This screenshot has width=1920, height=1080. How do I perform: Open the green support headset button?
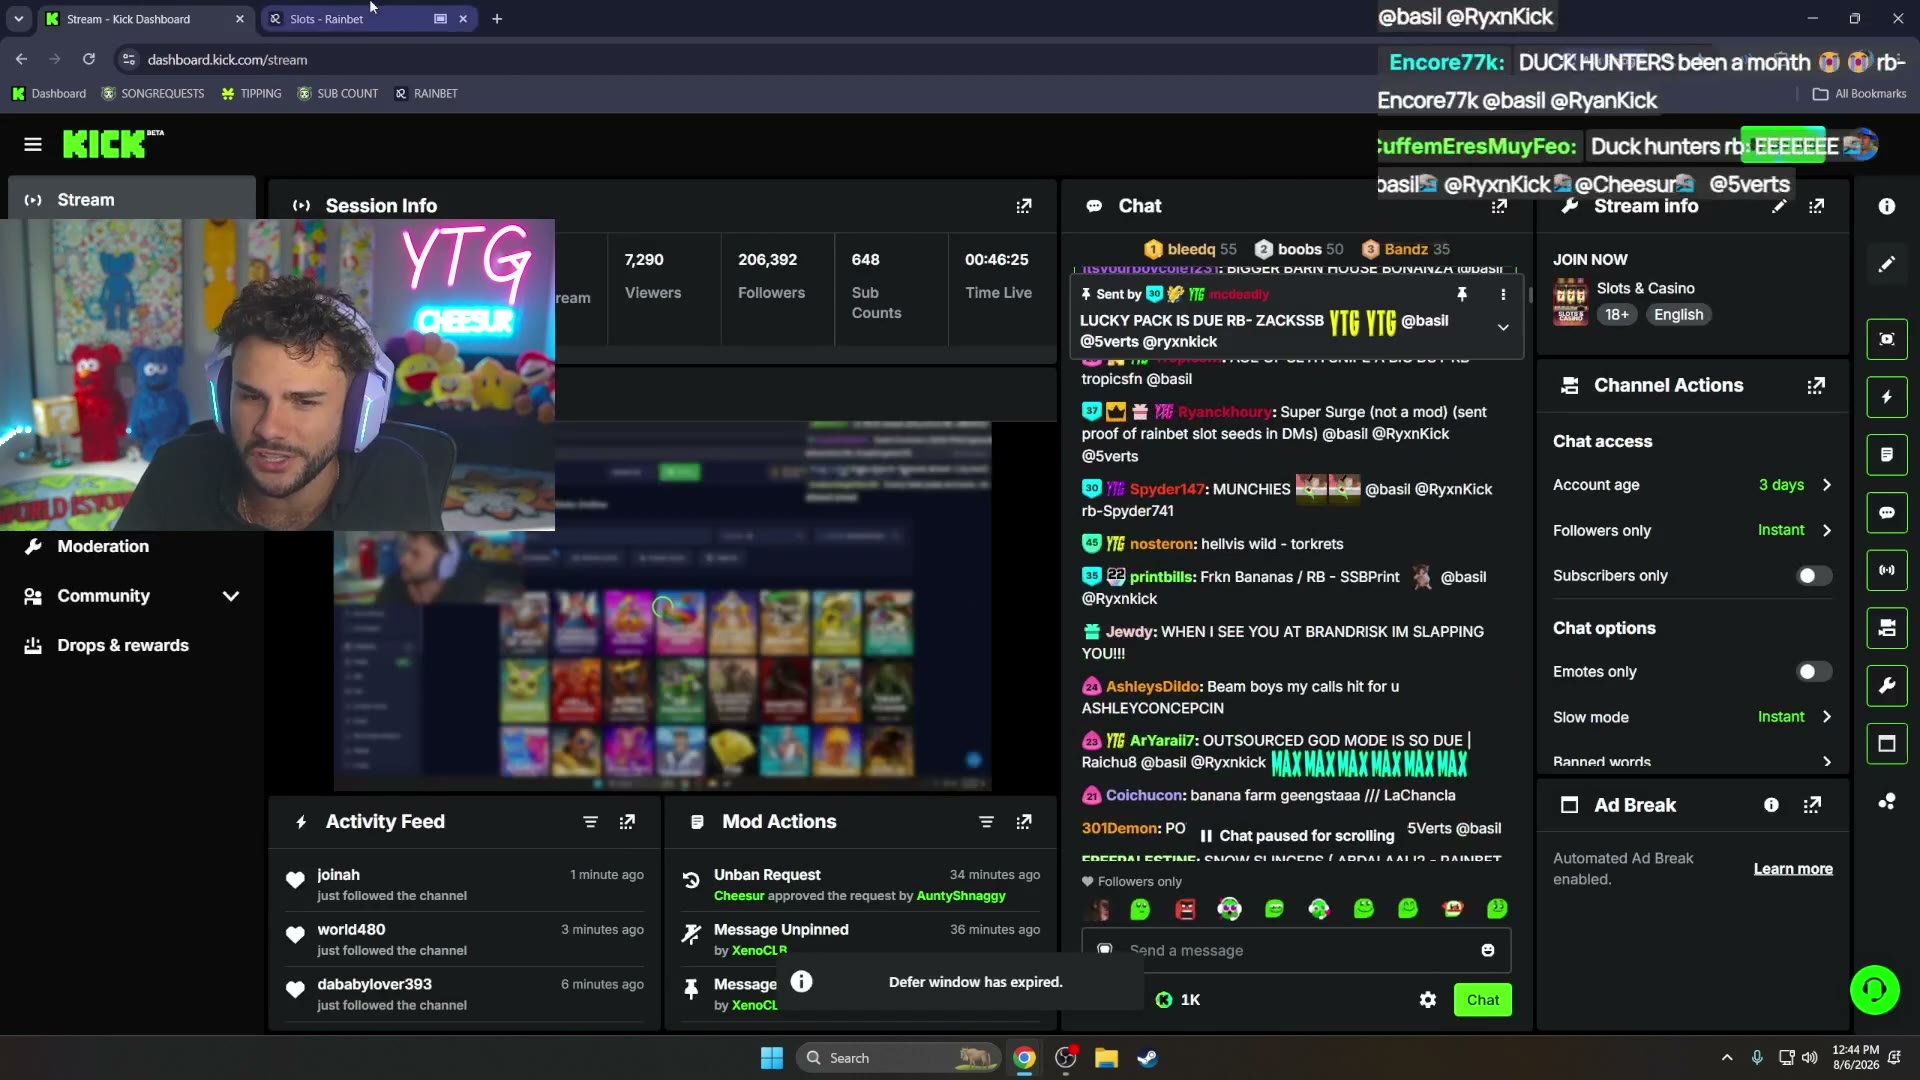tap(1875, 990)
